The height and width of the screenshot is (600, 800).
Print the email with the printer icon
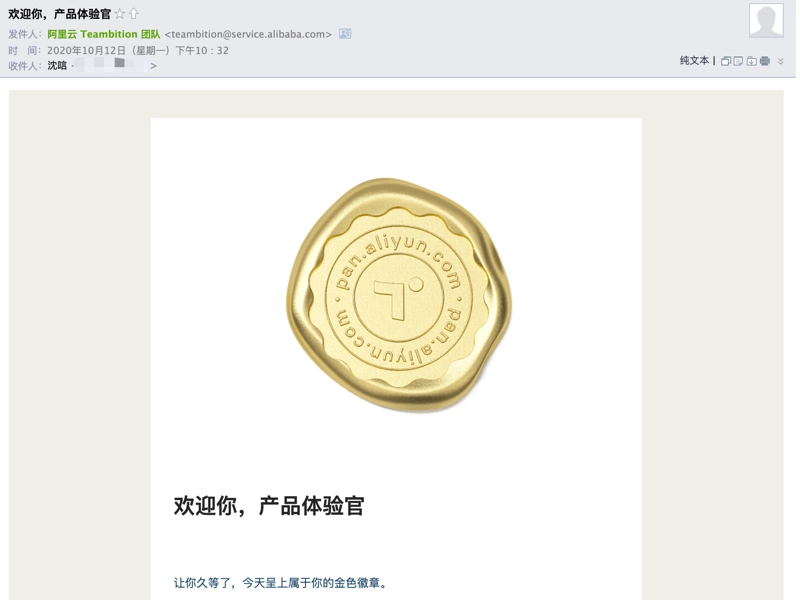764,61
